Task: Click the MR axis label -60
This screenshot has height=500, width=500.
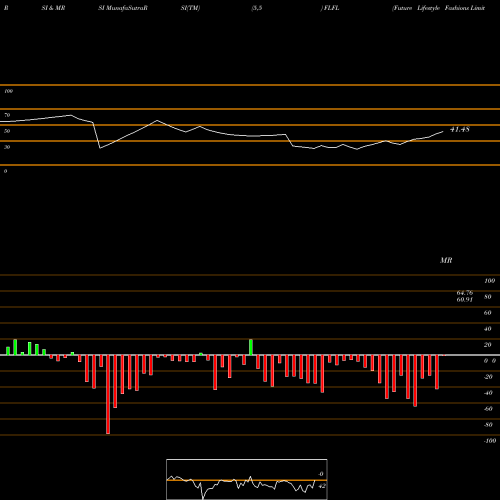Action: pos(488,409)
